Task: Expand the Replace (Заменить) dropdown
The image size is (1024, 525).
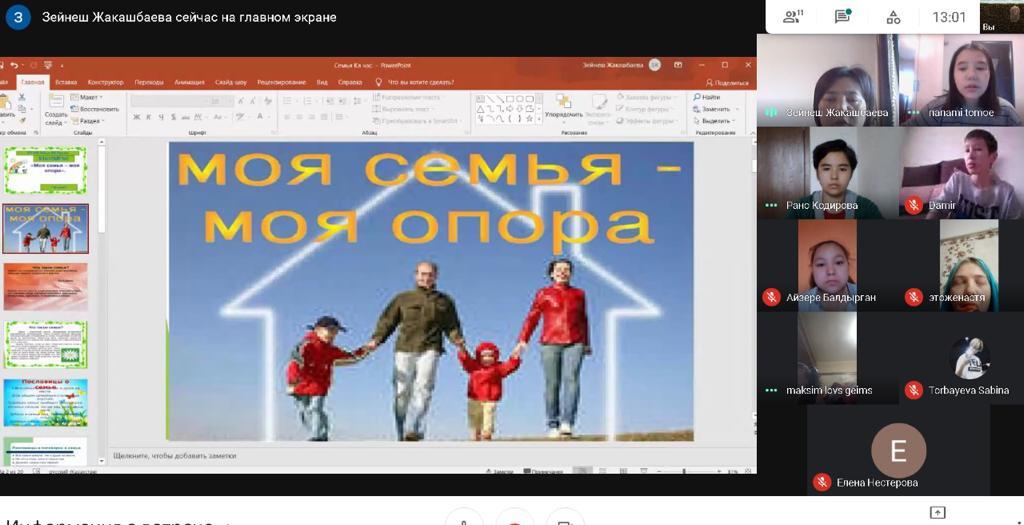Action: 735,108
